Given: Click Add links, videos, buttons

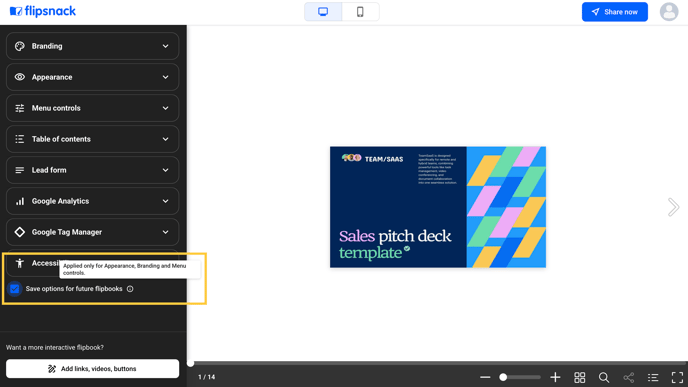Looking at the screenshot, I should click(93, 369).
